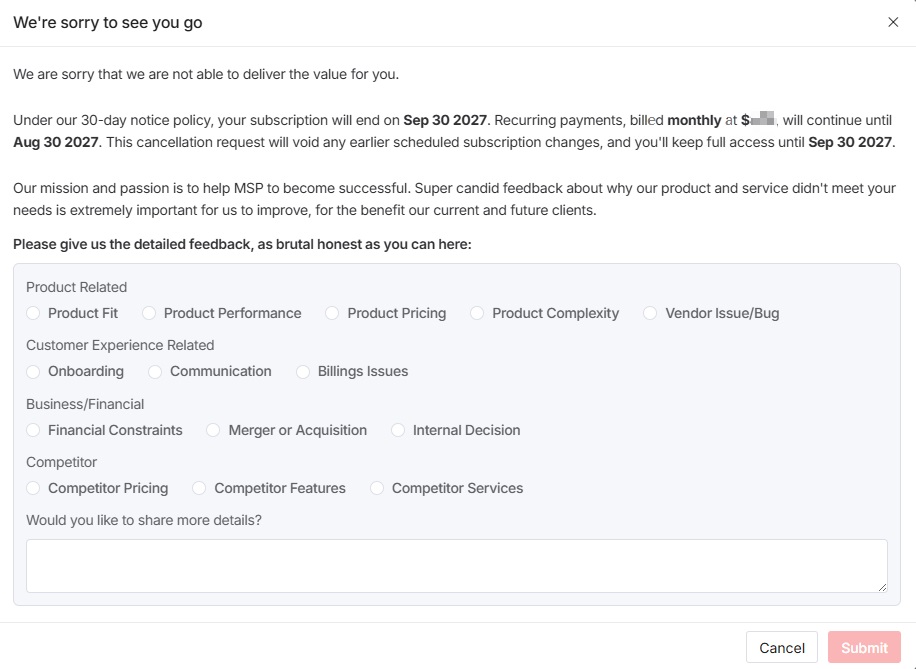Select the Billings Issues option
Screen dimensions: 916x669
(303, 371)
